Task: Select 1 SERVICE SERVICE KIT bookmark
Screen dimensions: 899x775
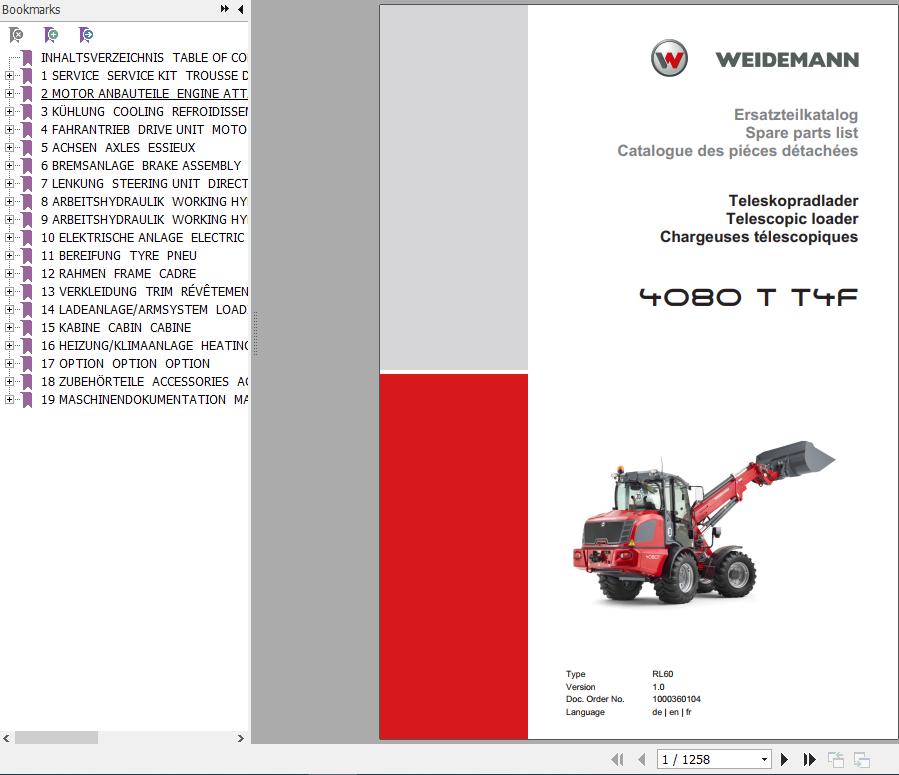Action: 144,76
